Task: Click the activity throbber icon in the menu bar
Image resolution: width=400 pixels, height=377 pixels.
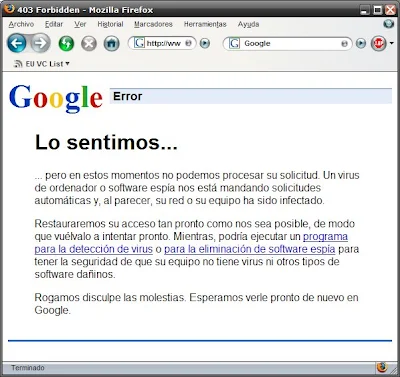Action: (x=389, y=24)
